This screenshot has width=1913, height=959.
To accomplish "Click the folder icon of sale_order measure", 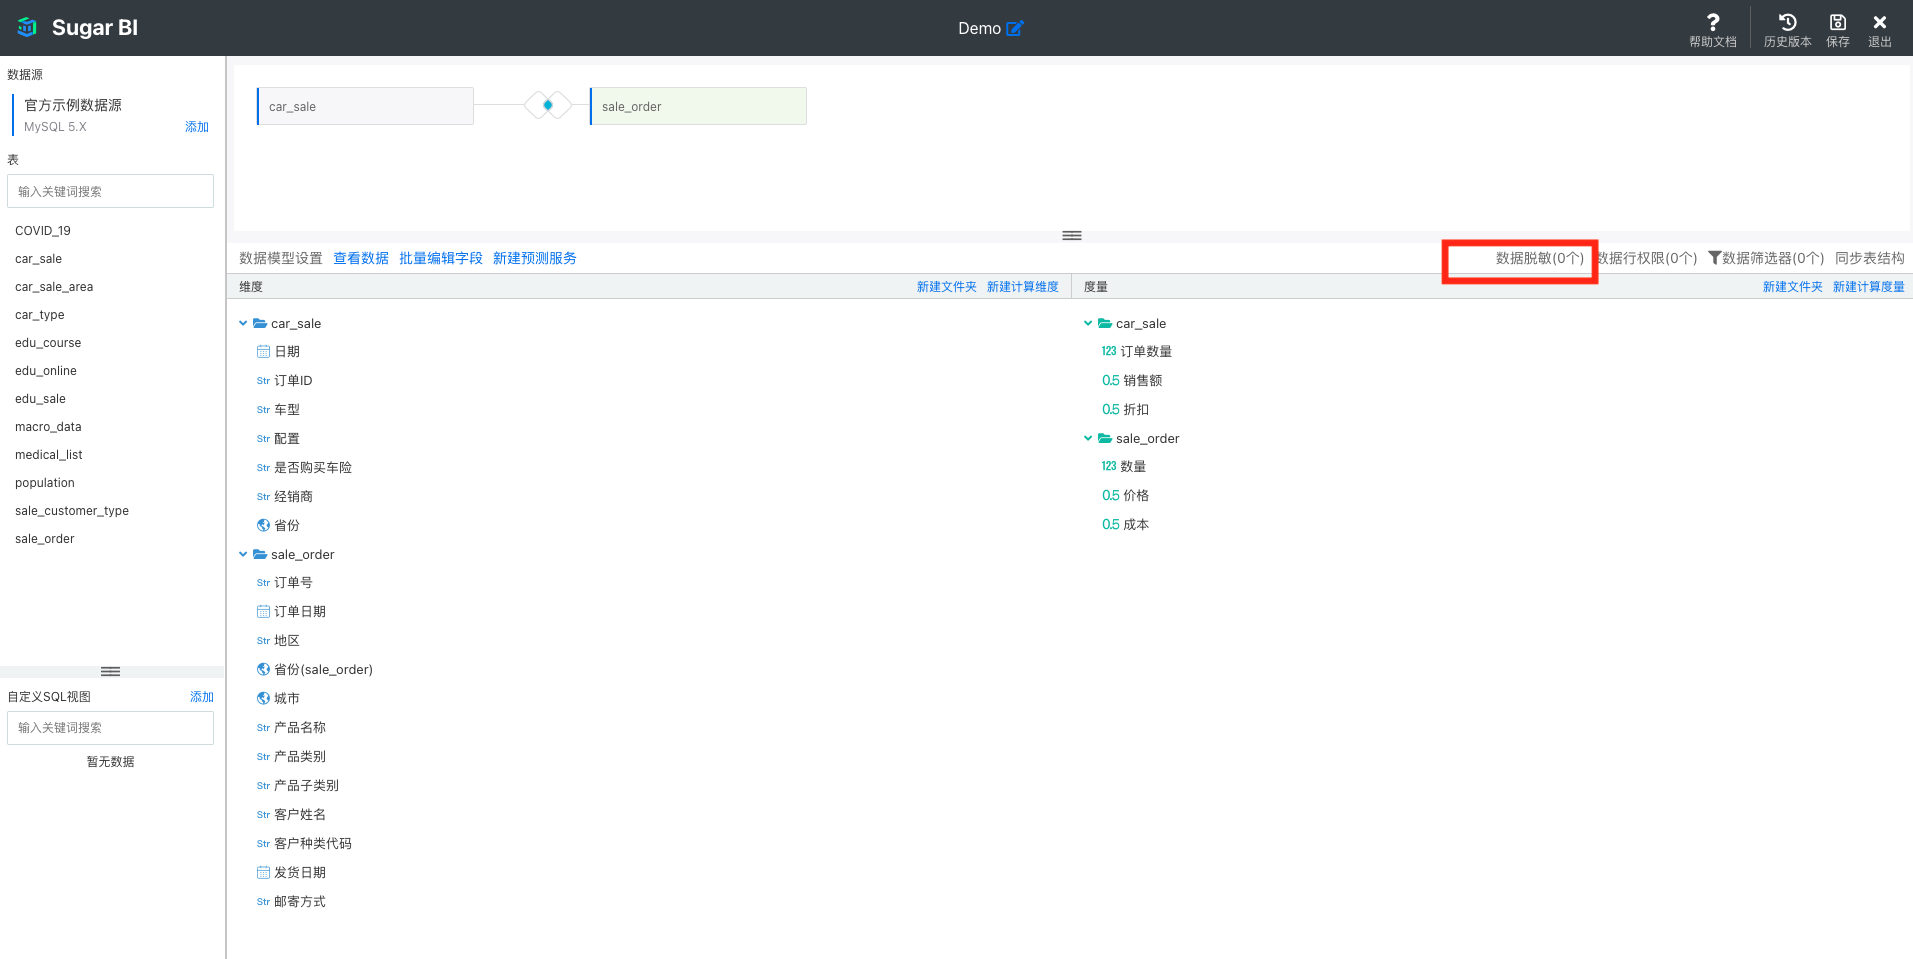I will pos(1105,438).
